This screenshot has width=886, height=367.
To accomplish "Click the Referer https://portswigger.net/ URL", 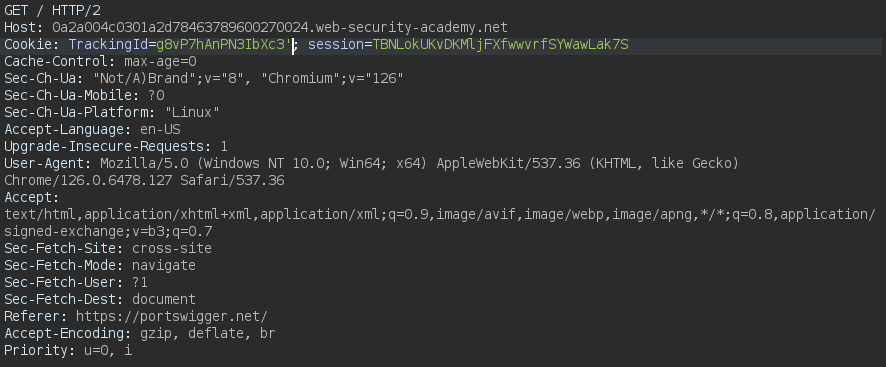I will click(x=172, y=316).
